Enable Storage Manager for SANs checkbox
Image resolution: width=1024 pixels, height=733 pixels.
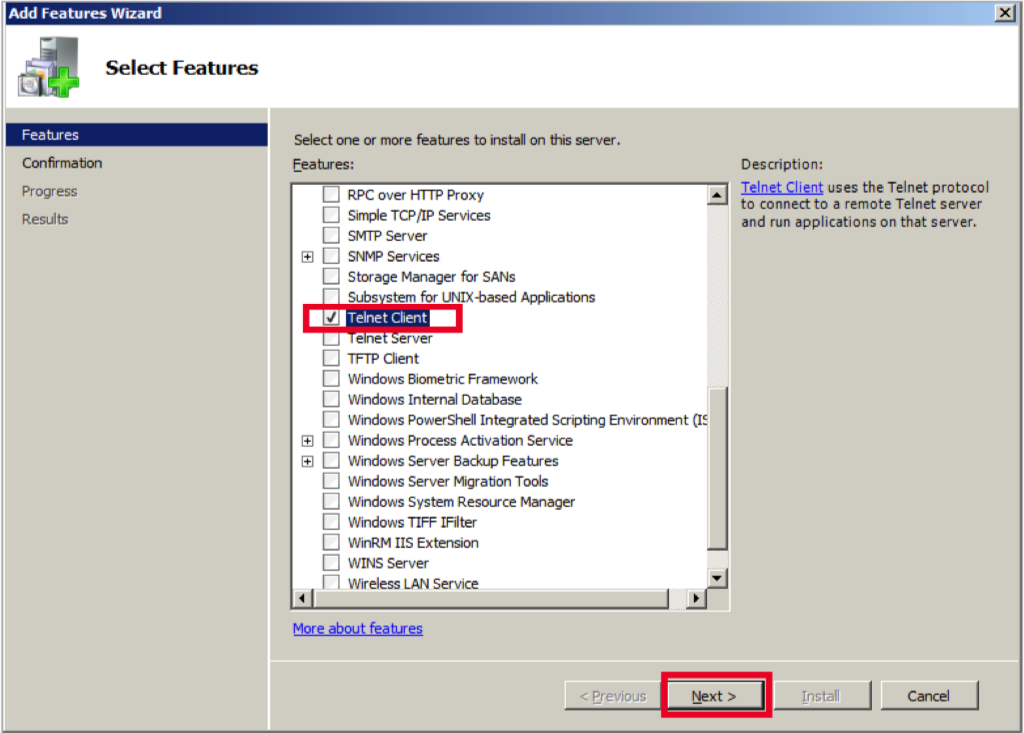coord(331,276)
